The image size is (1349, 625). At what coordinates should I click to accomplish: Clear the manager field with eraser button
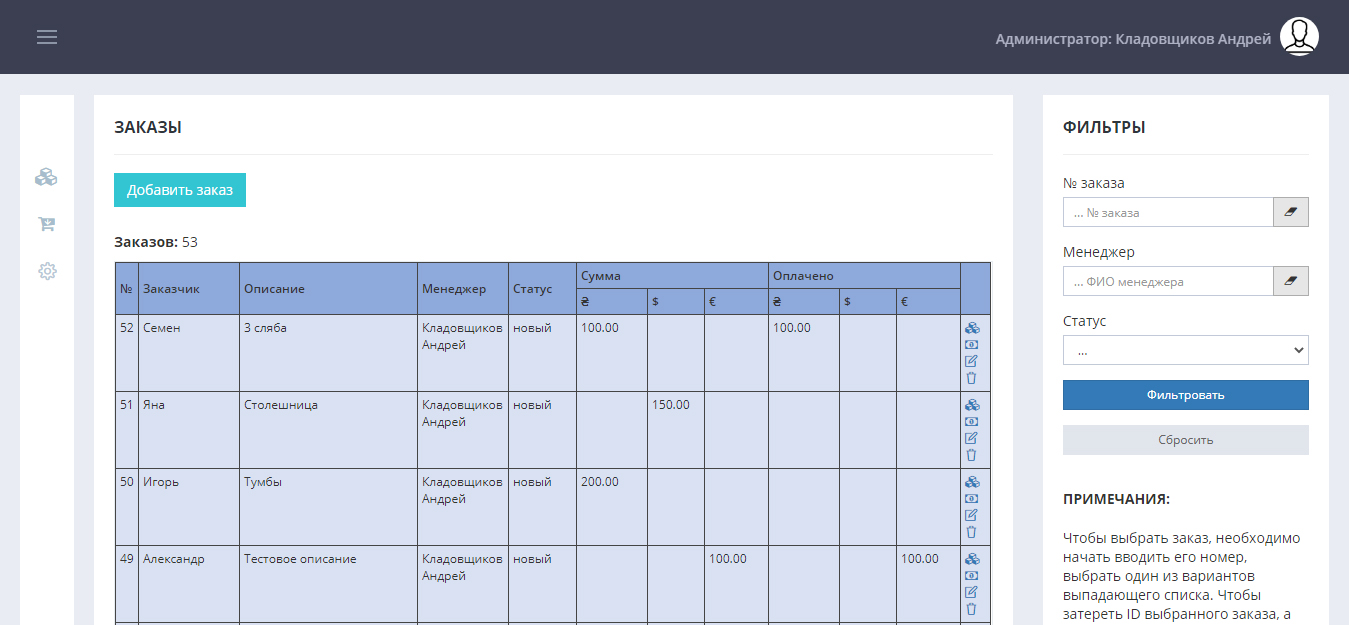tap(1290, 281)
